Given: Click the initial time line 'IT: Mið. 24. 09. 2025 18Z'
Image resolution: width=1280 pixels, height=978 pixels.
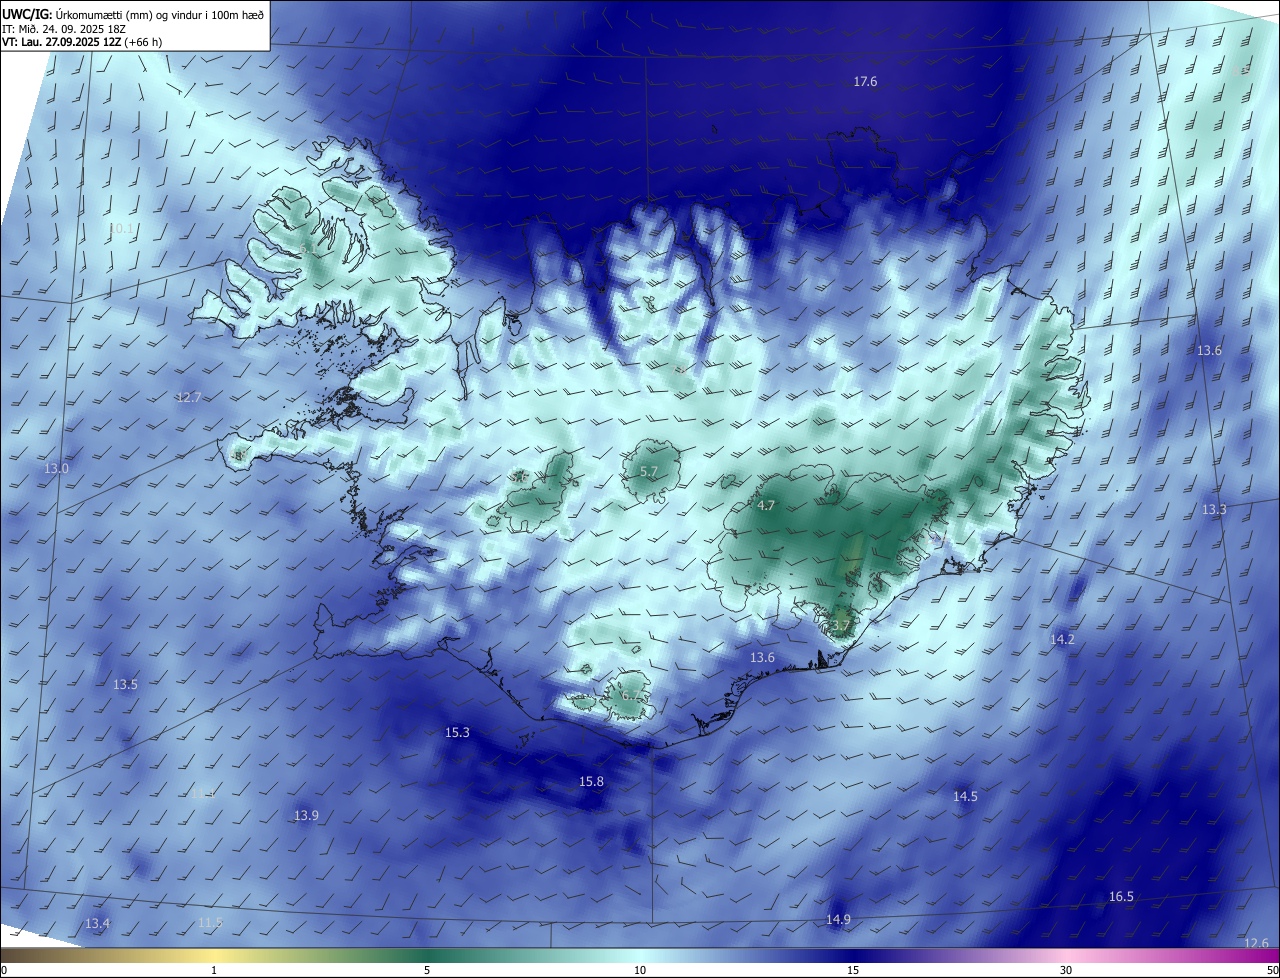Looking at the screenshot, I should [x=64, y=29].
